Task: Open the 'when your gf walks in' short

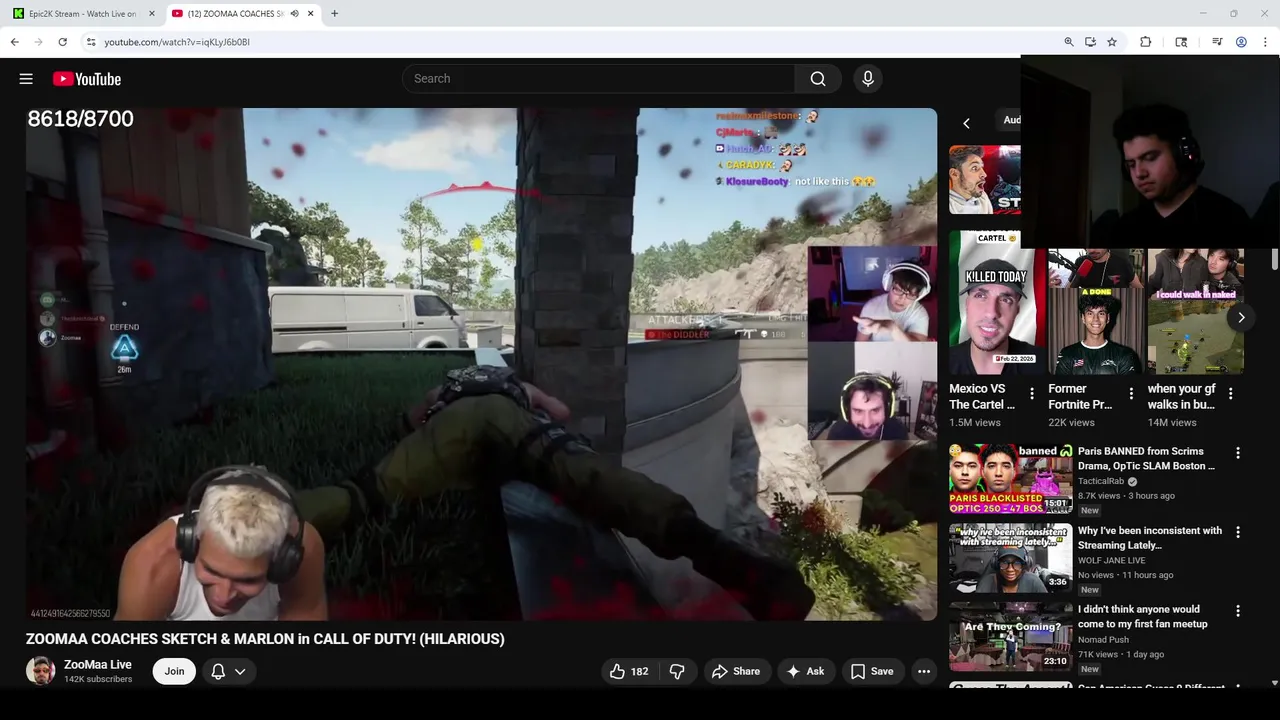Action: 1195,312
